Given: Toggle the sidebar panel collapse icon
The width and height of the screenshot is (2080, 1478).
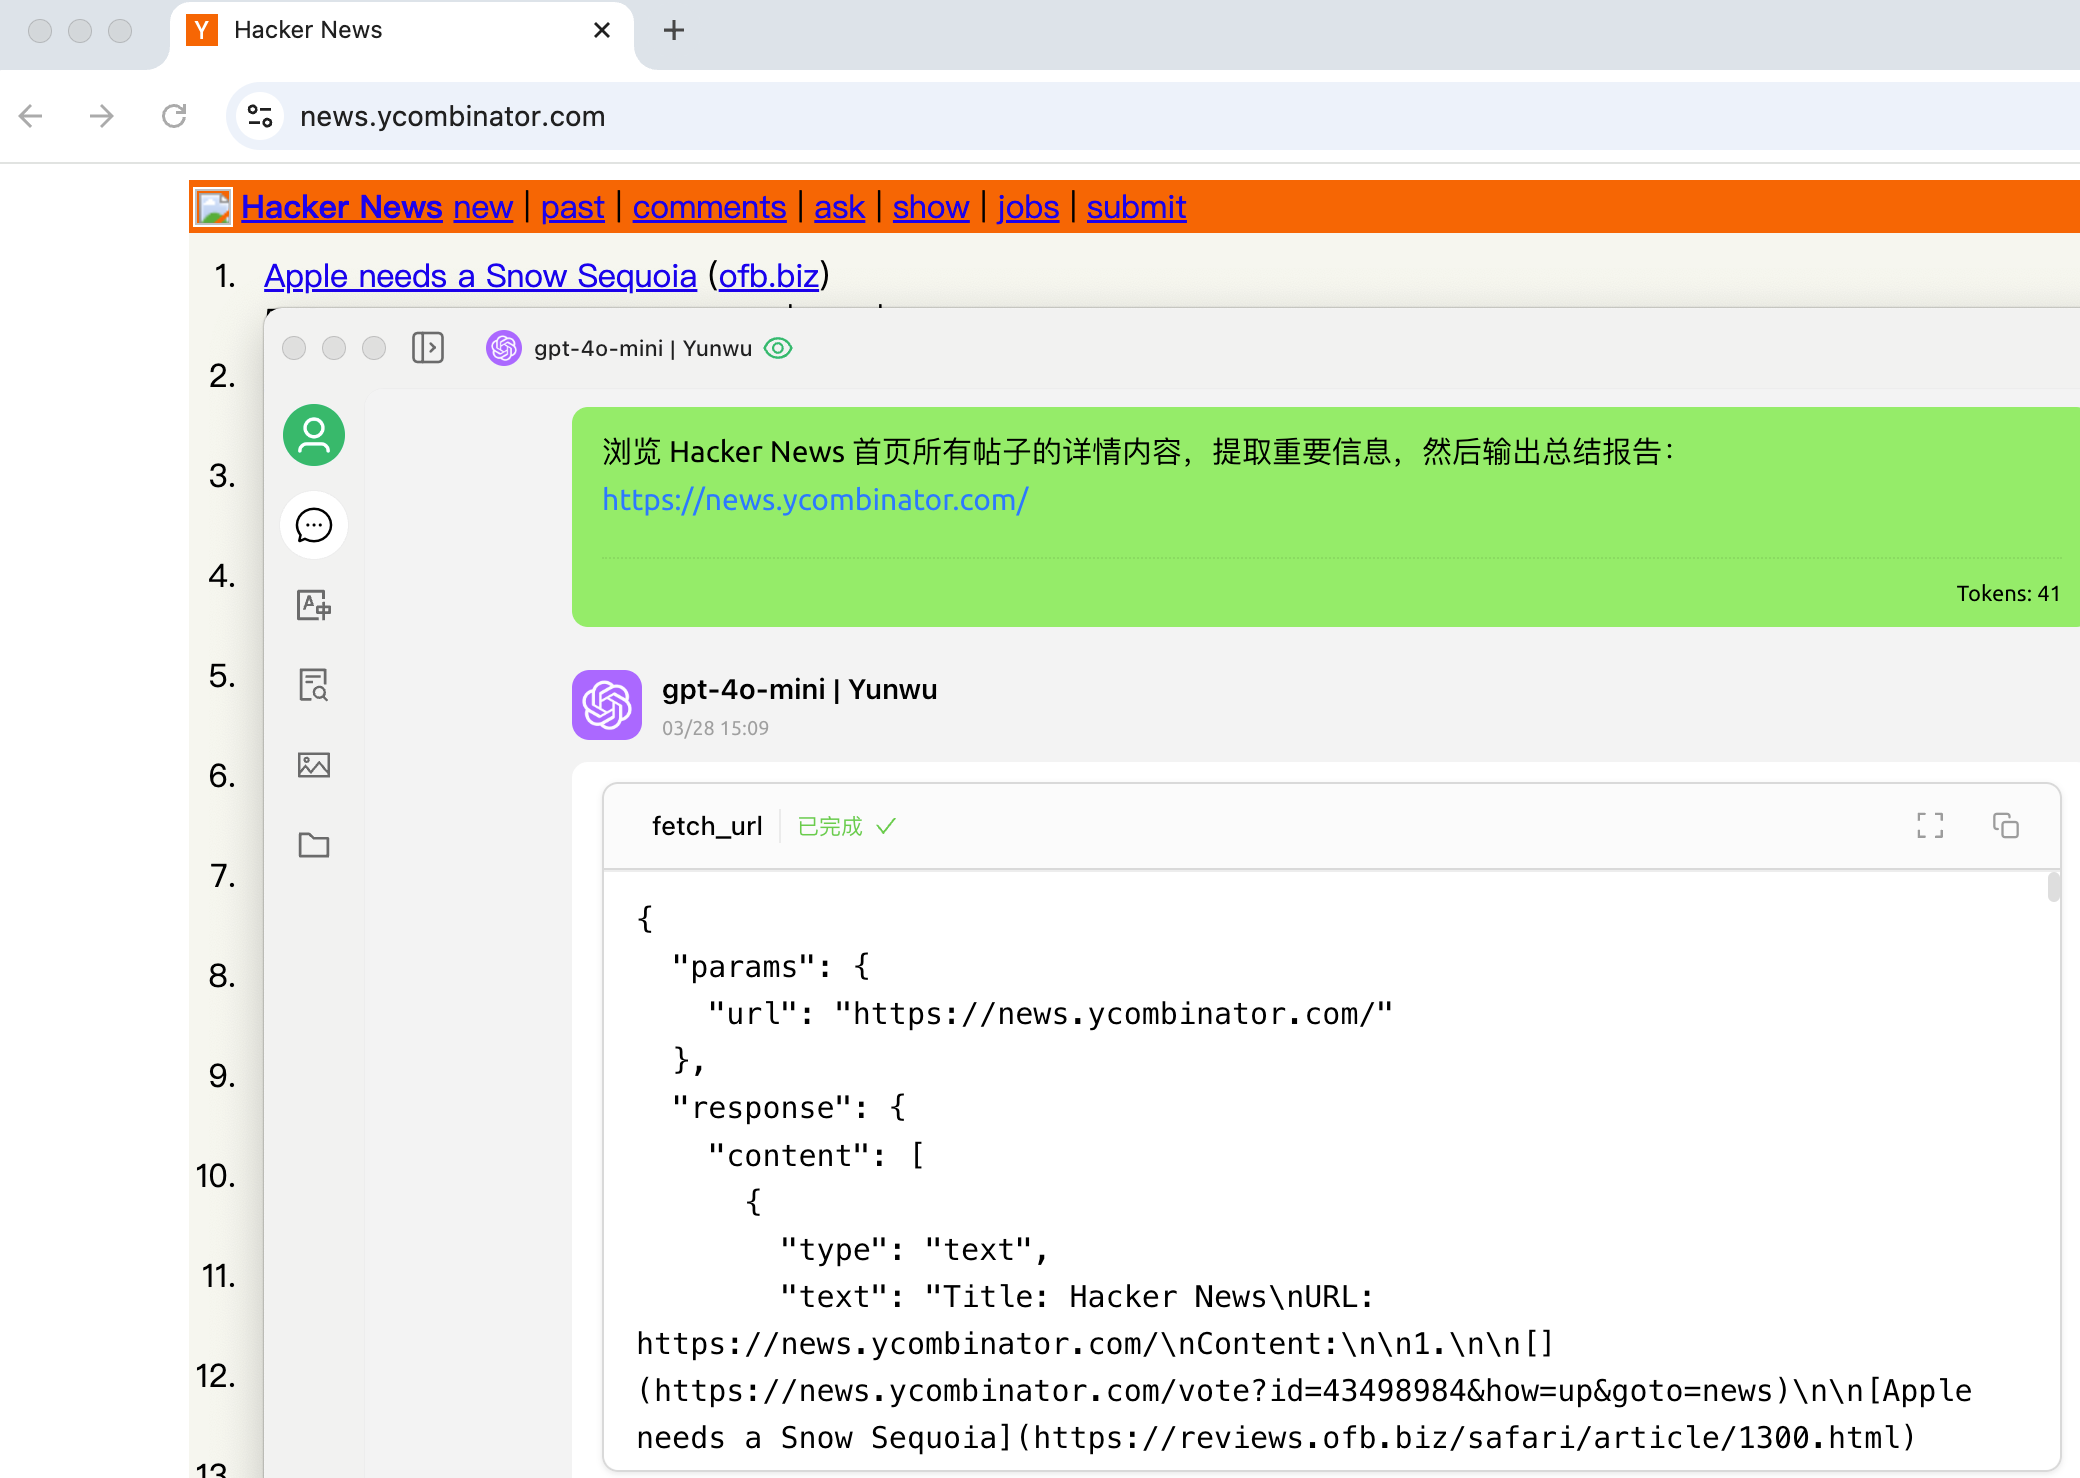Looking at the screenshot, I should [x=428, y=348].
